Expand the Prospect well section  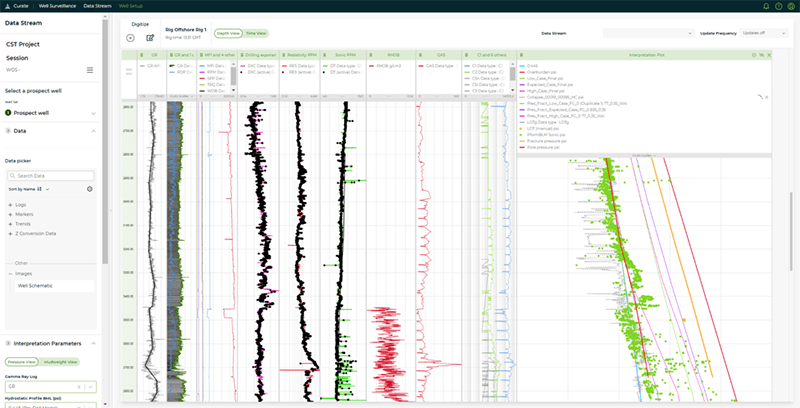pos(93,113)
